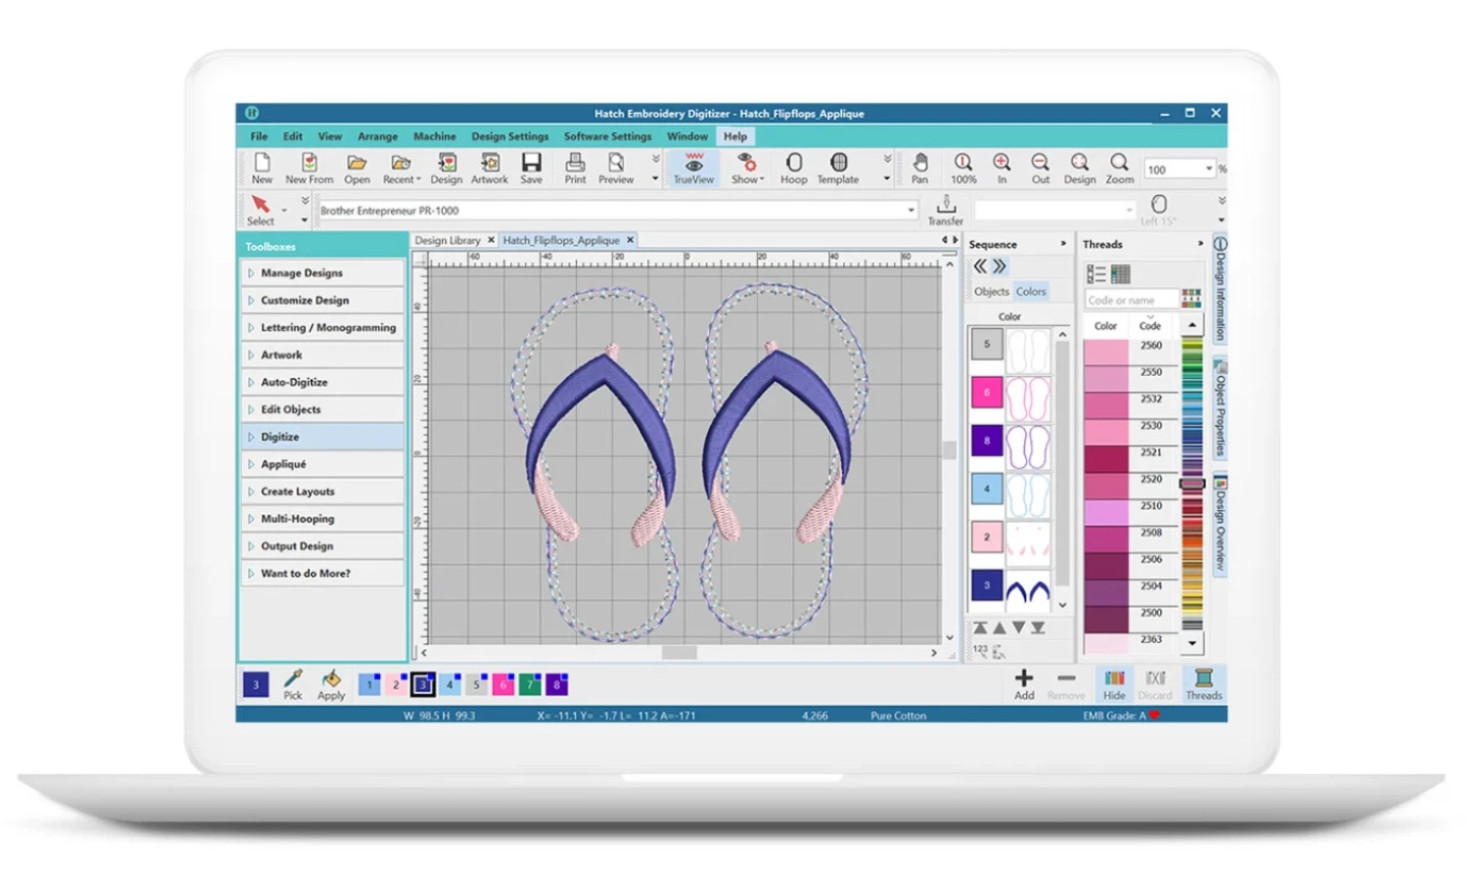Viewport: 1474px width, 891px height.
Task: Choose color 1 in the bottom palette
Action: (x=369, y=685)
